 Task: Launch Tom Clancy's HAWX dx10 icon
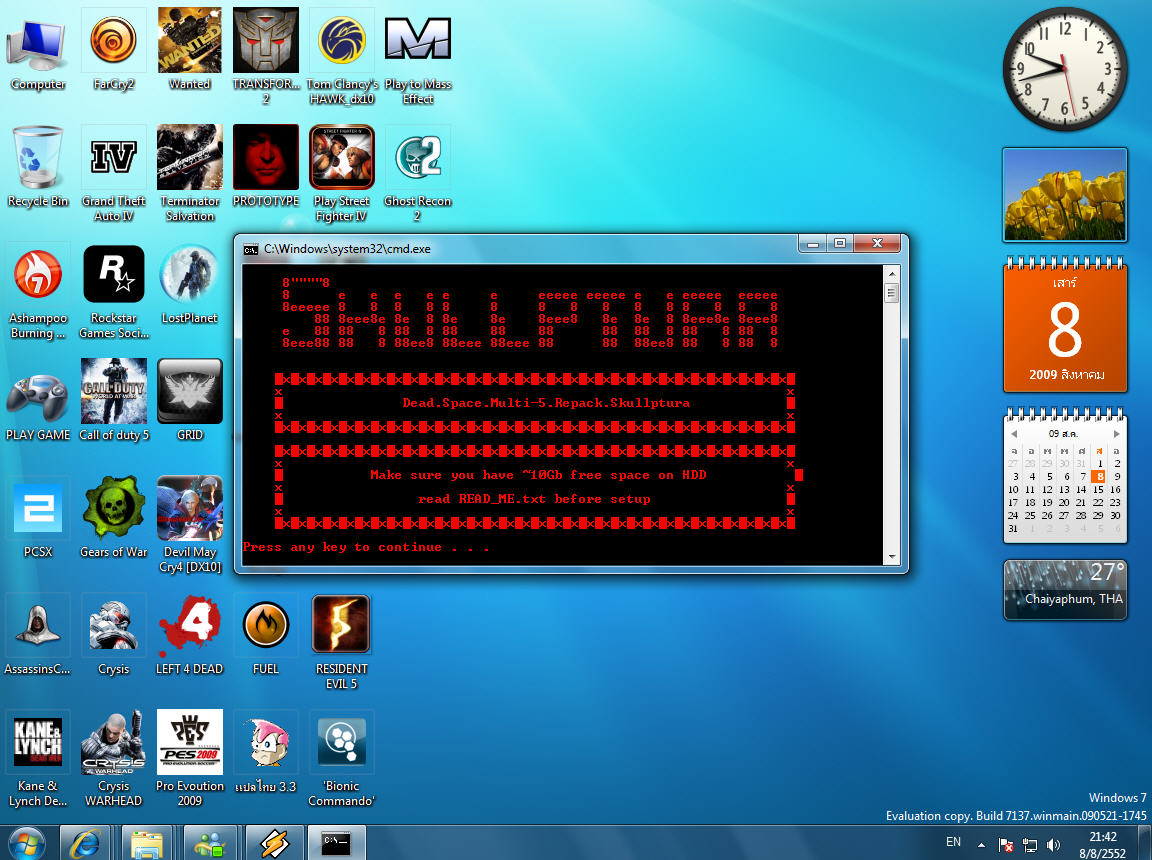tap(342, 56)
